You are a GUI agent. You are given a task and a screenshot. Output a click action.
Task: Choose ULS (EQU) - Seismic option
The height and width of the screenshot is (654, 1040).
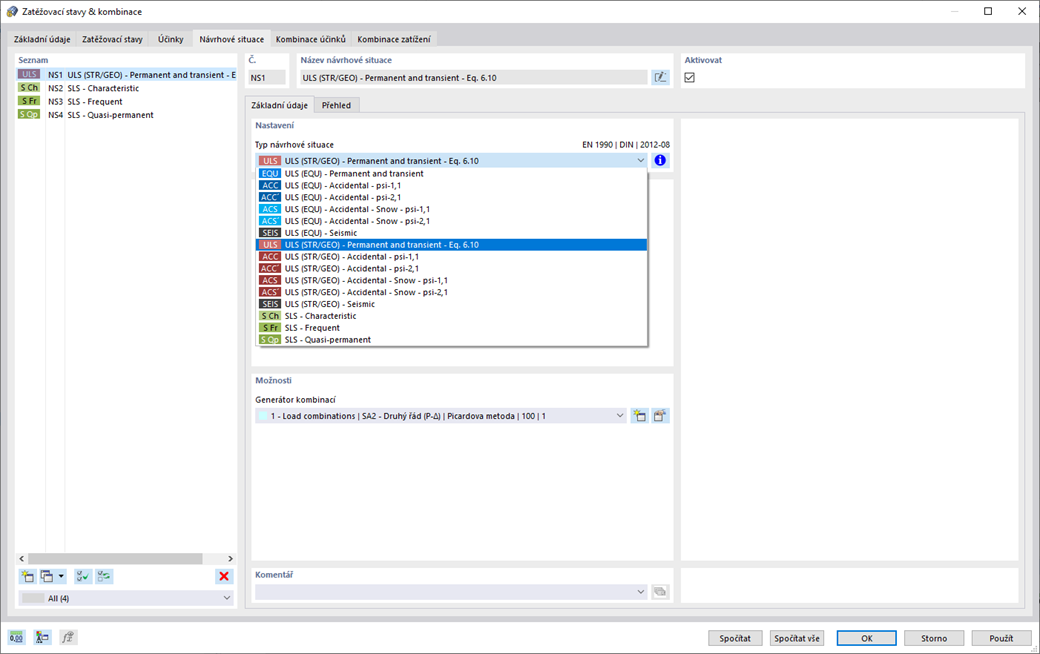[x=452, y=233]
